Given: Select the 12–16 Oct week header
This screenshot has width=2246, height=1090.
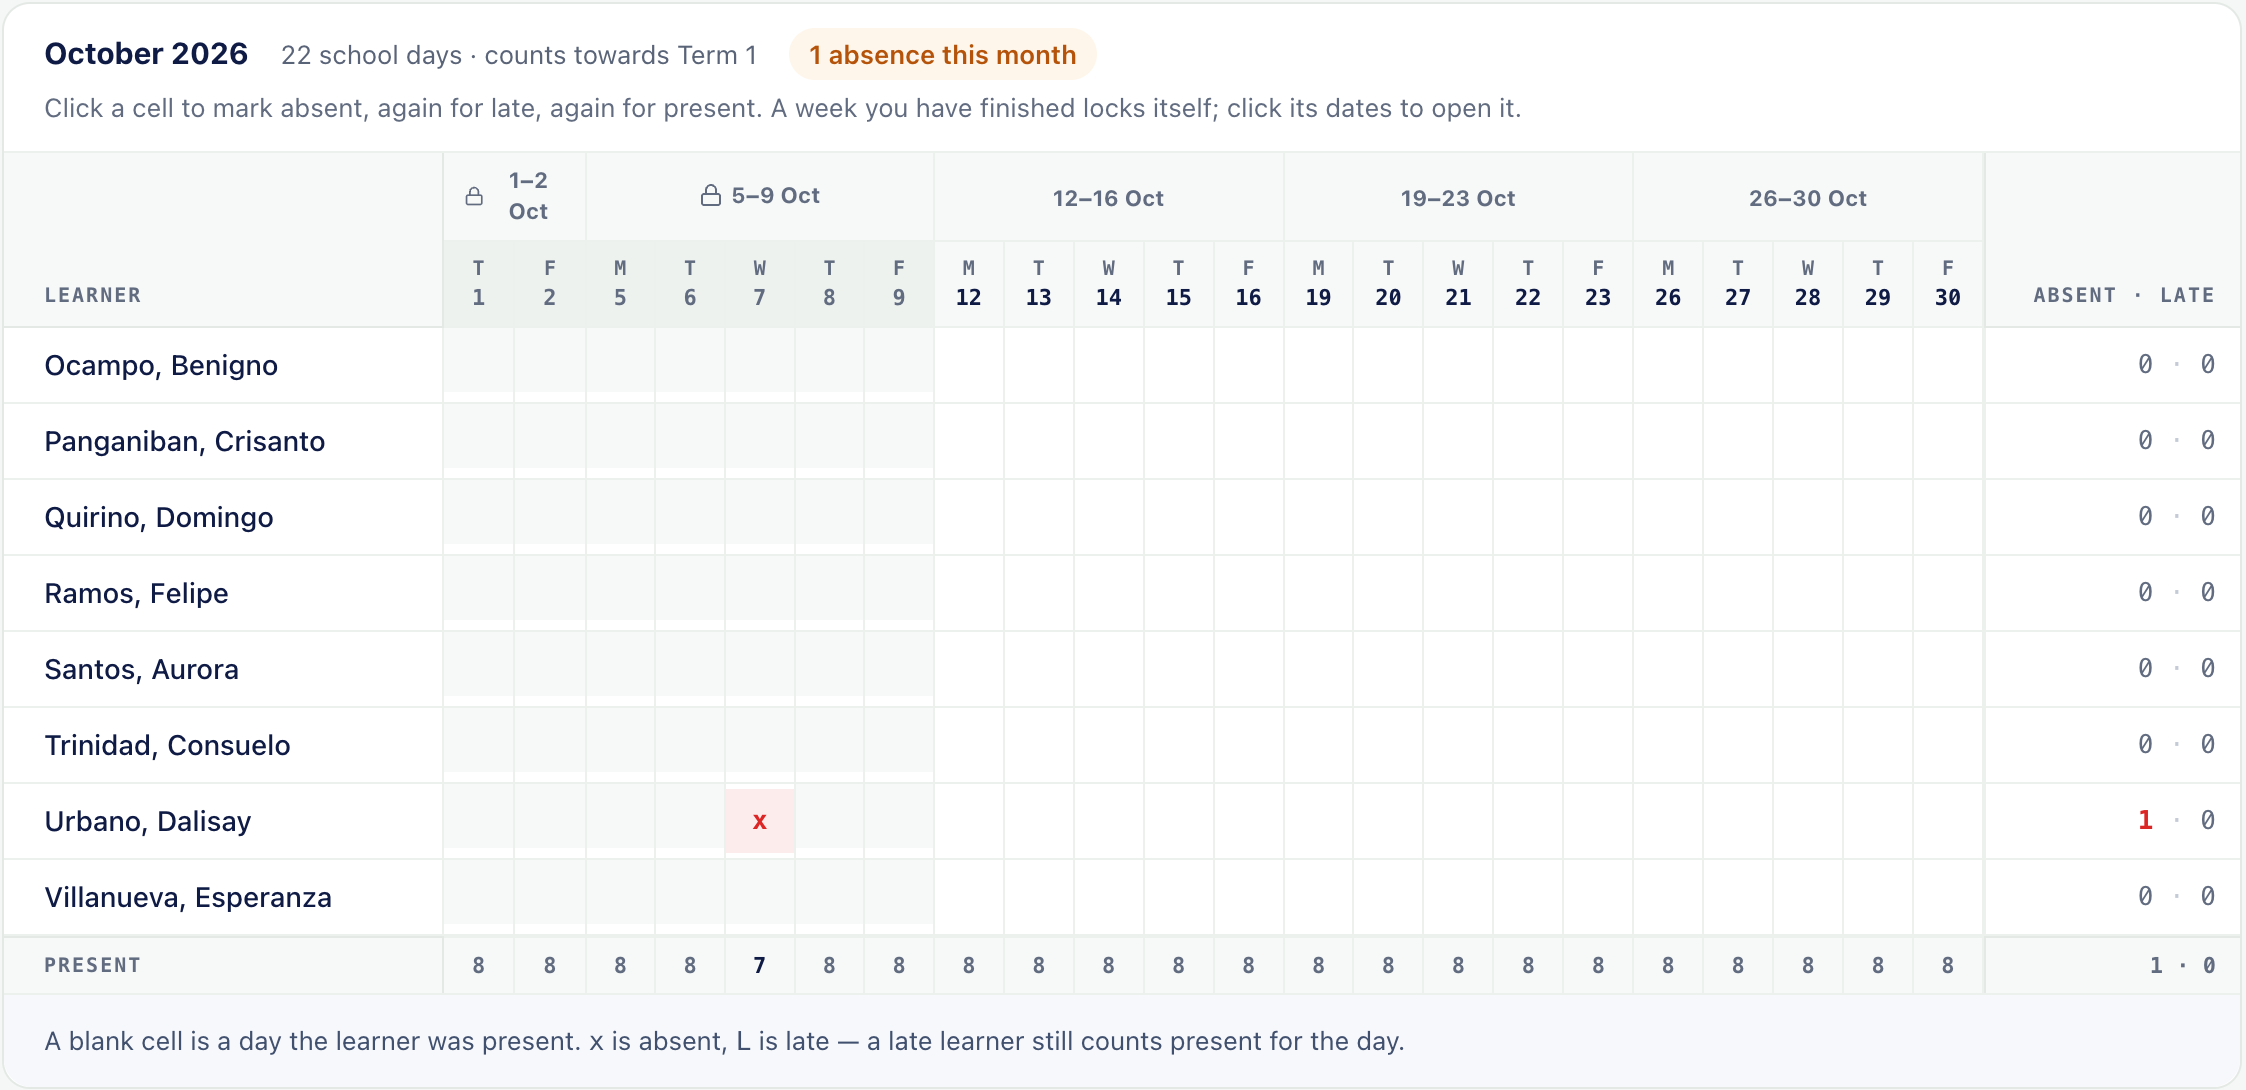Looking at the screenshot, I should pos(1109,198).
